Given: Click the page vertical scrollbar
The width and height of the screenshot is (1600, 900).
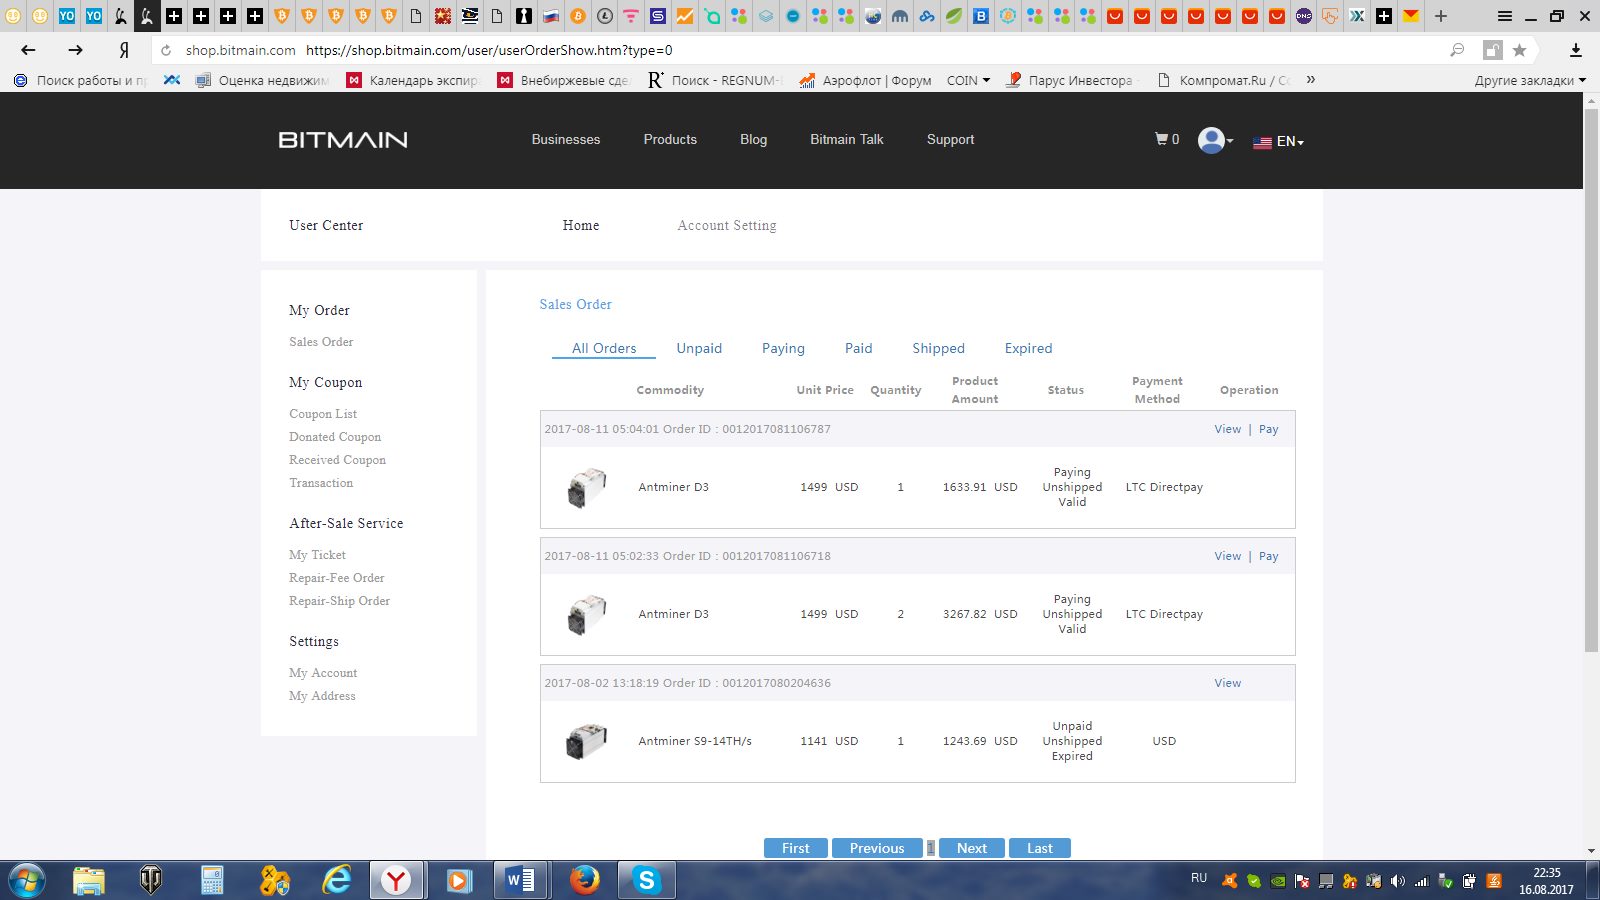Looking at the screenshot, I should point(1591,380).
